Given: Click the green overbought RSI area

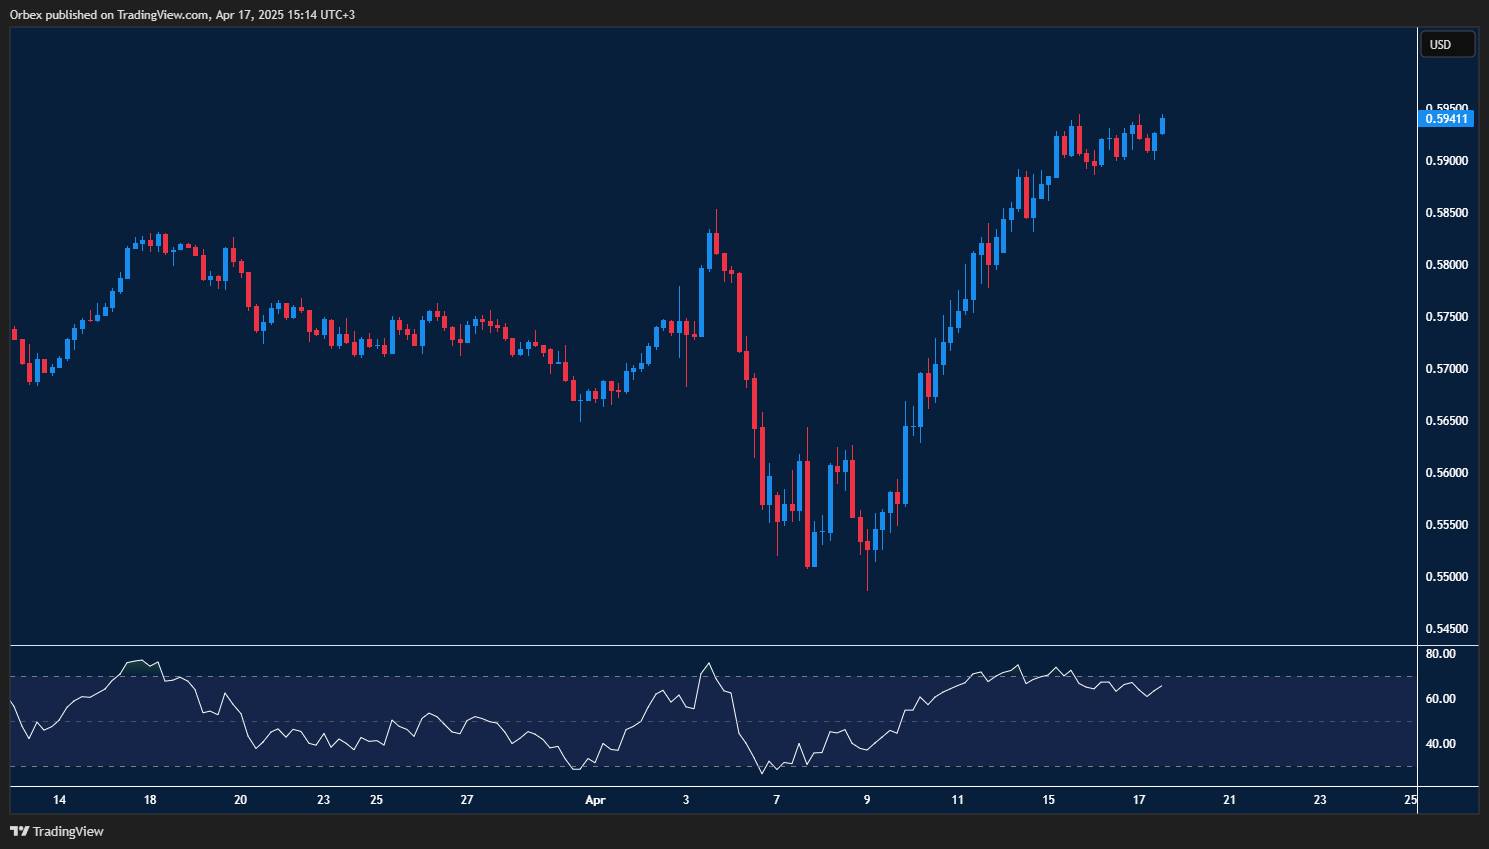Looking at the screenshot, I should (x=140, y=668).
